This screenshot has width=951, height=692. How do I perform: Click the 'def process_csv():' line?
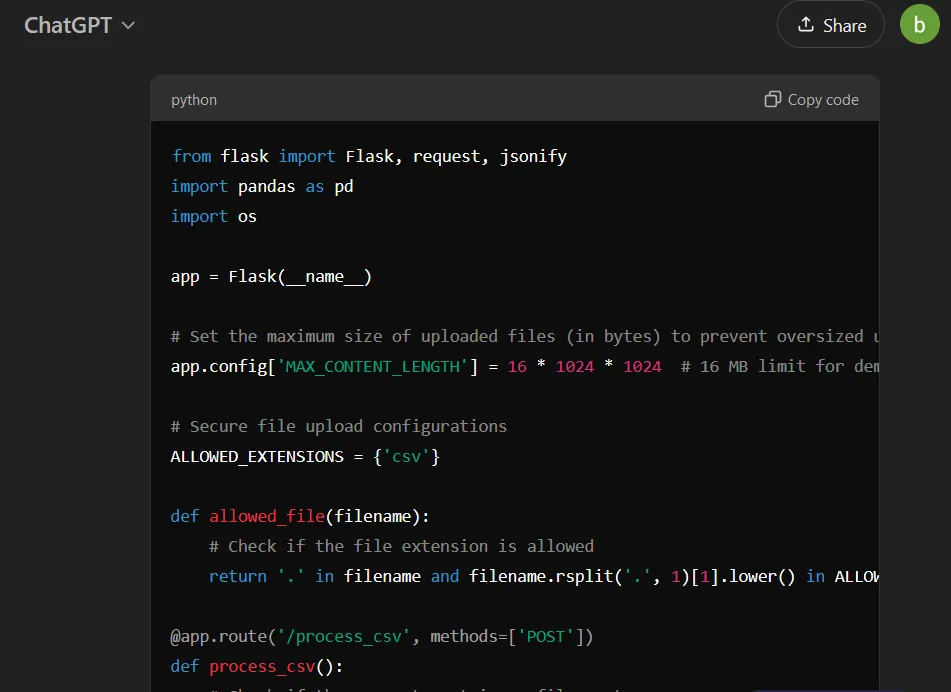(257, 667)
